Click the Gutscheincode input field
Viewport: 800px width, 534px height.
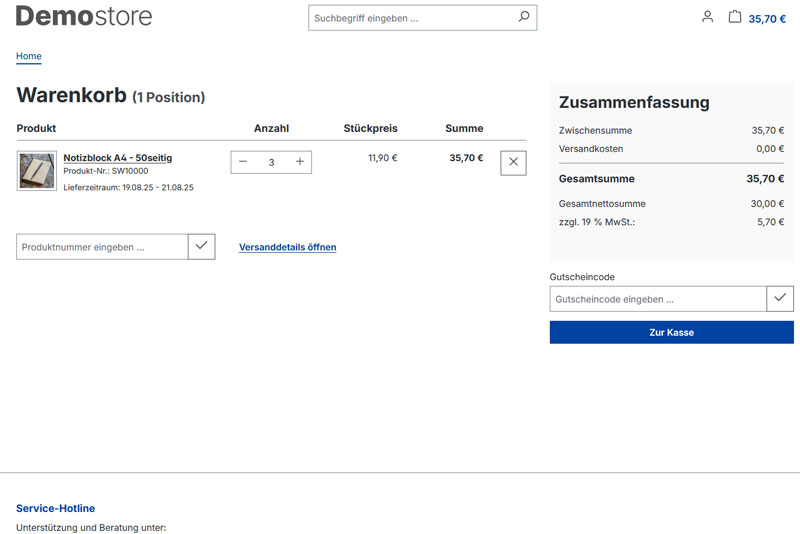tap(657, 299)
